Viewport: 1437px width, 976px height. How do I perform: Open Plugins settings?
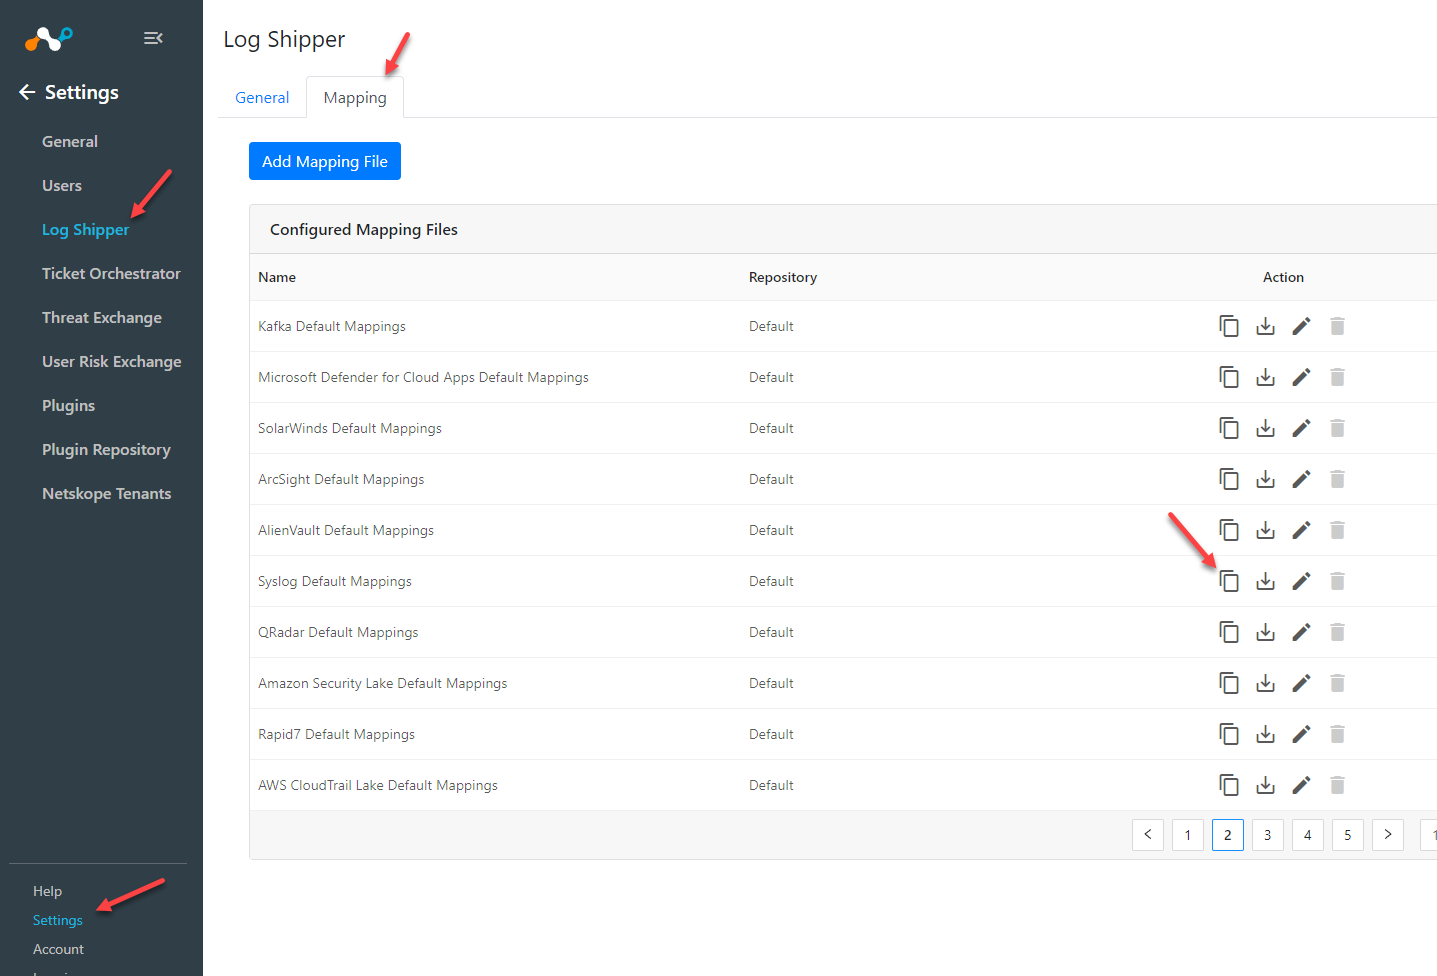coord(68,406)
